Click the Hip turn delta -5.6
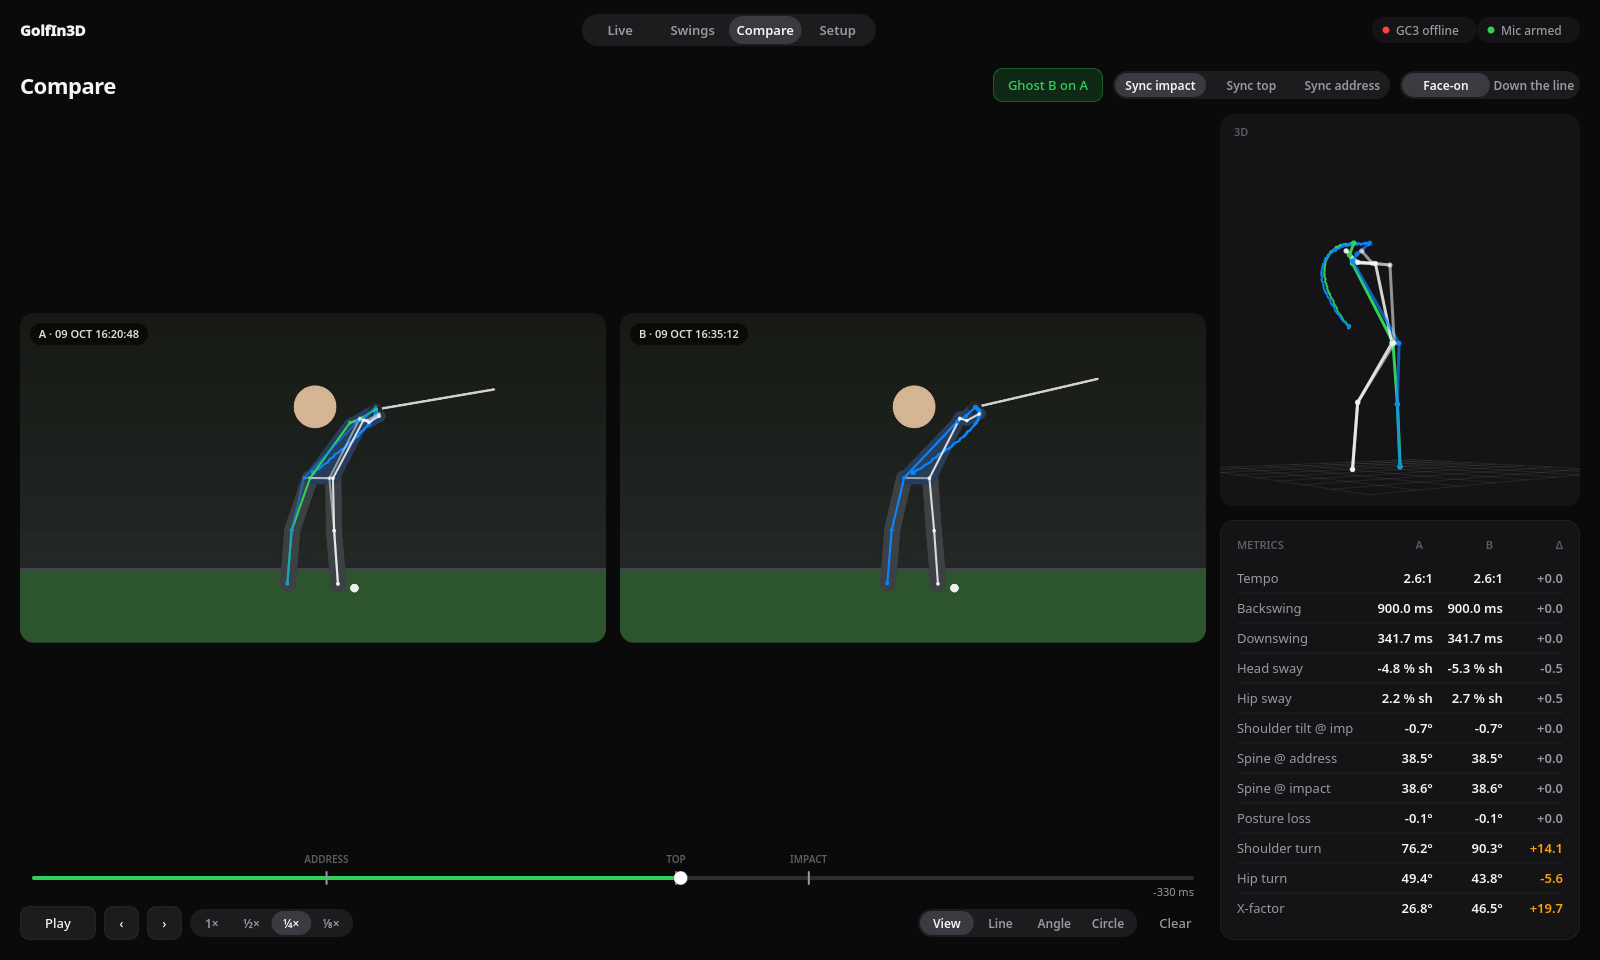 click(x=1552, y=878)
